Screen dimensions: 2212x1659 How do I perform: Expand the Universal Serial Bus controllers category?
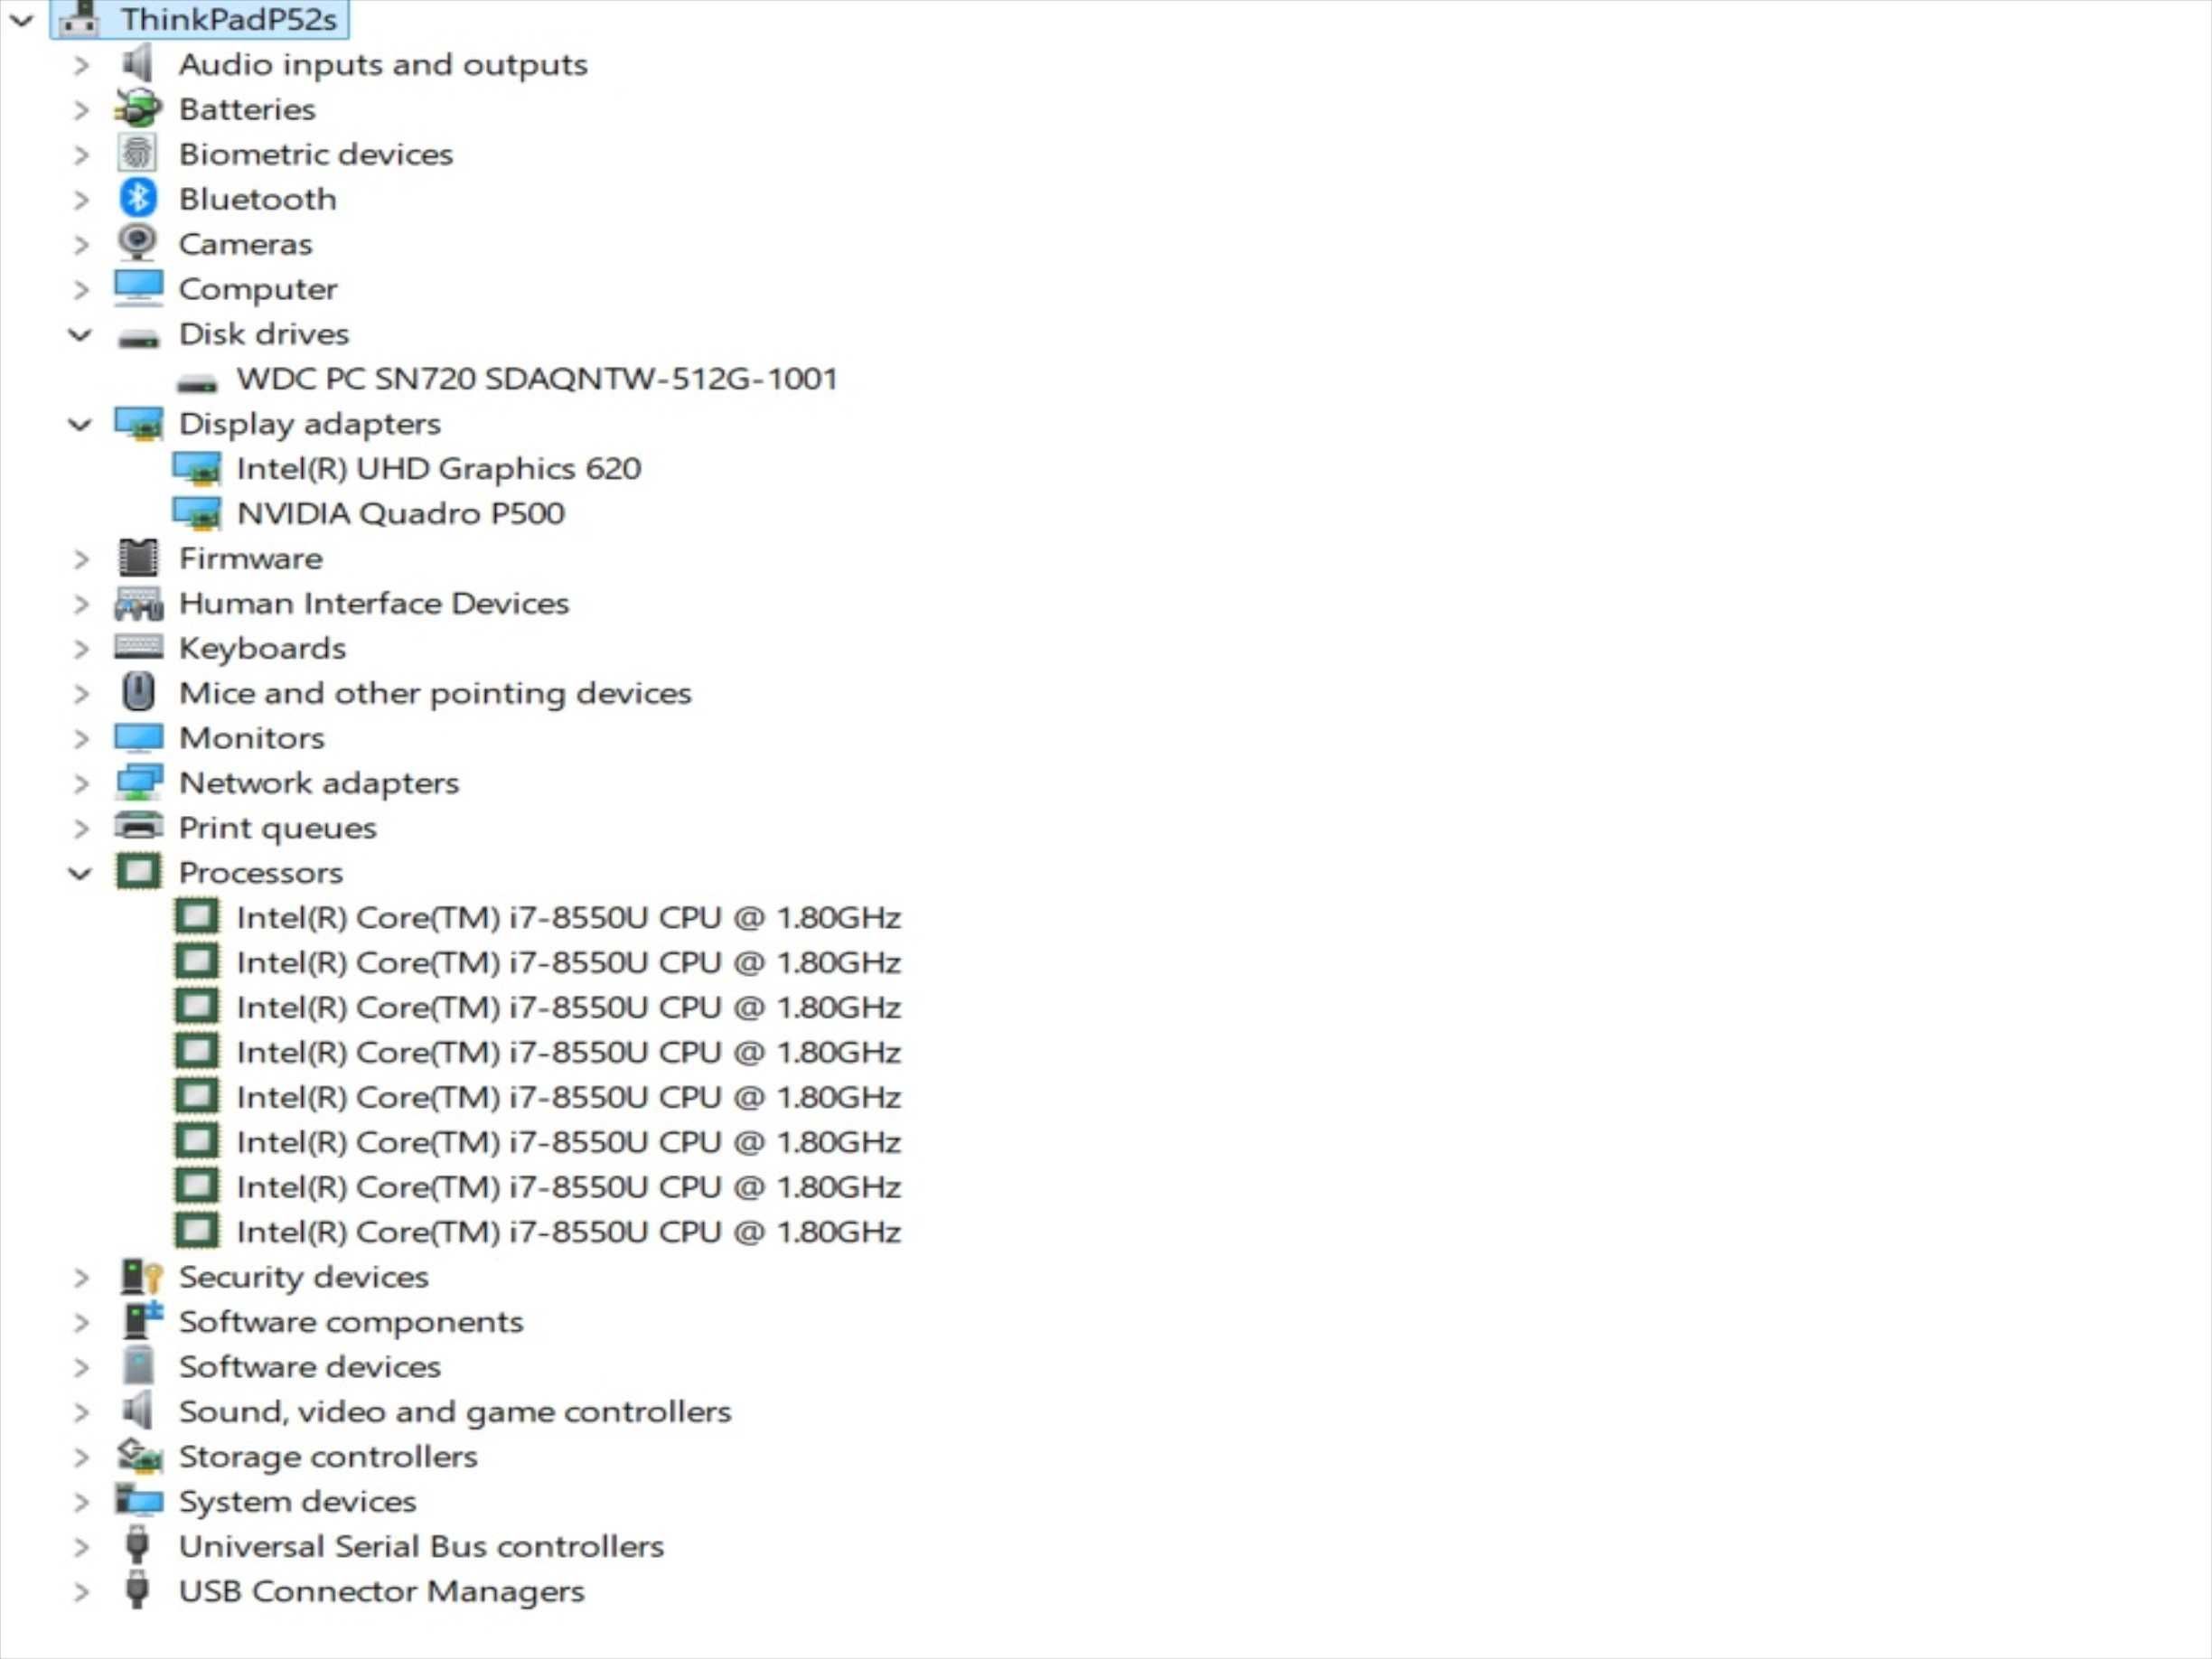(x=81, y=1547)
